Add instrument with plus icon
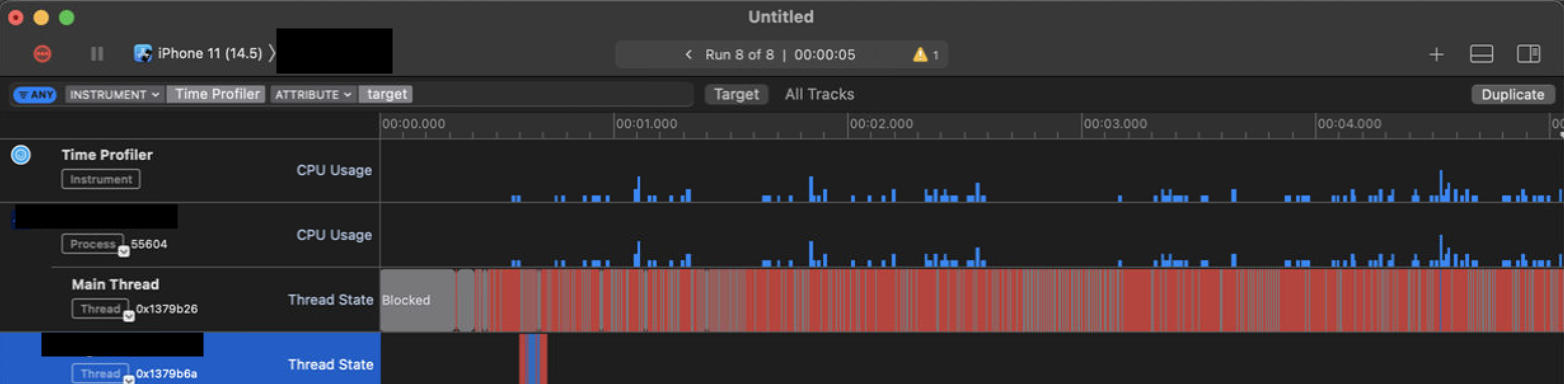This screenshot has width=1564, height=384. (1436, 54)
